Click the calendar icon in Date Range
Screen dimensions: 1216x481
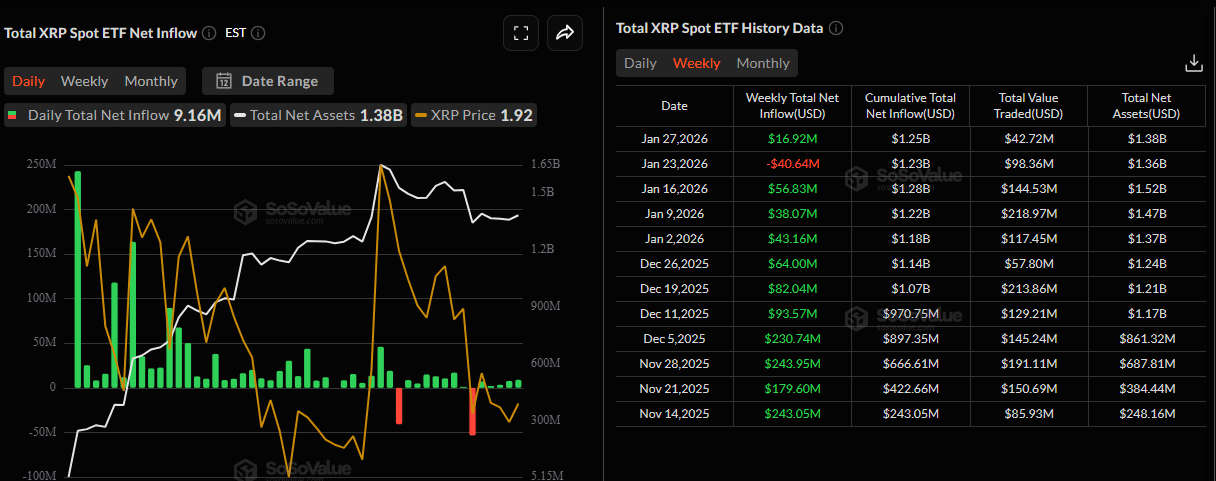[x=224, y=81]
